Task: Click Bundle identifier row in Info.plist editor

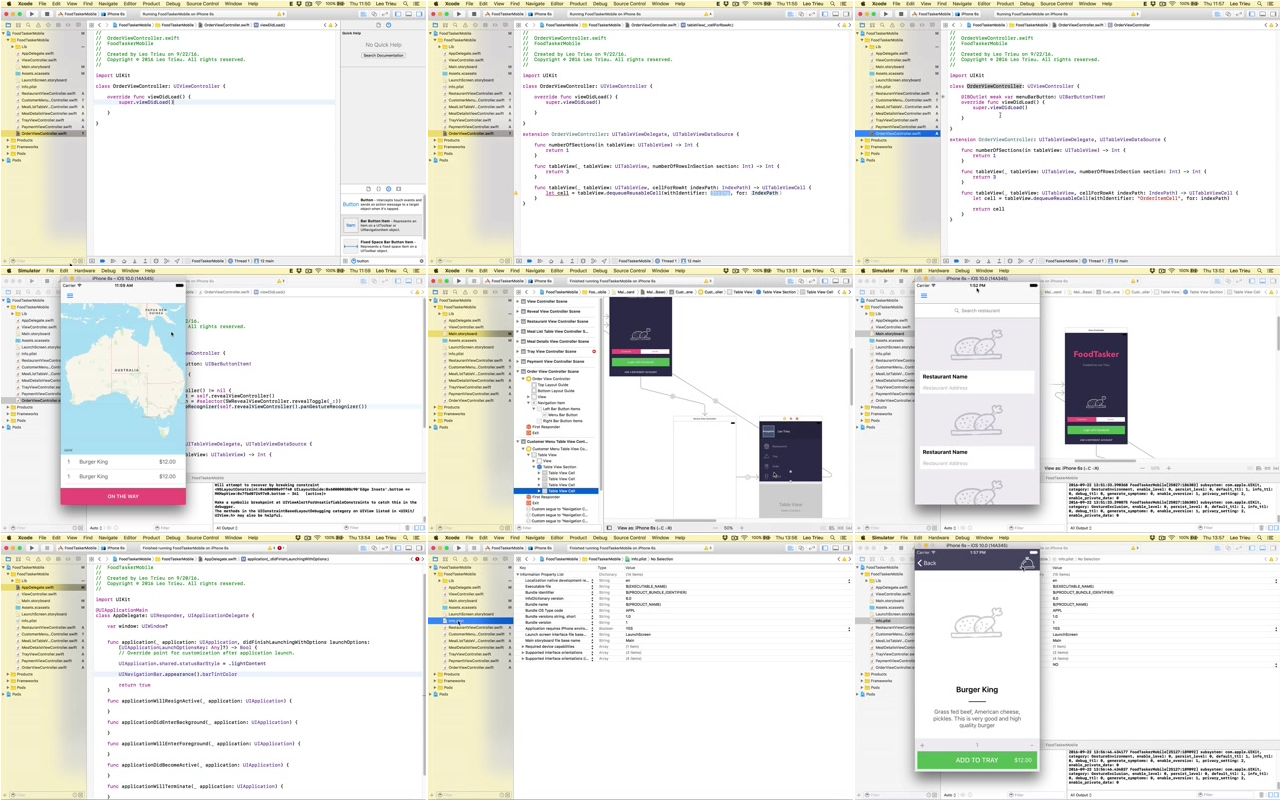Action: (683, 592)
